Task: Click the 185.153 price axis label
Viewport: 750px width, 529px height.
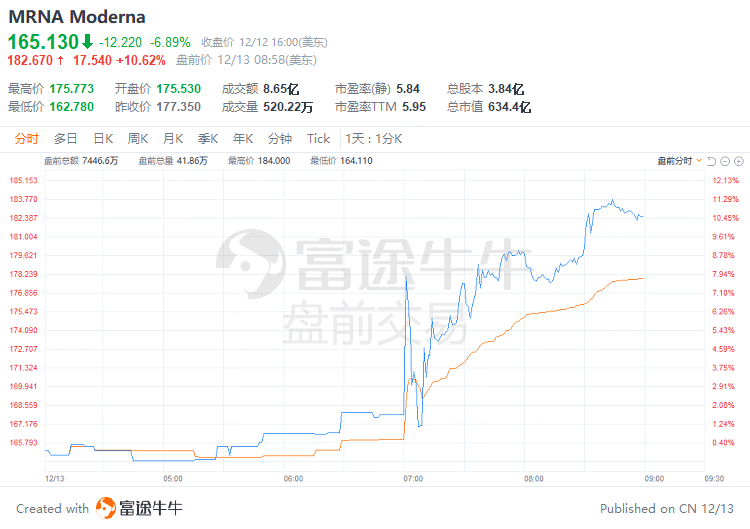Action: point(23,180)
